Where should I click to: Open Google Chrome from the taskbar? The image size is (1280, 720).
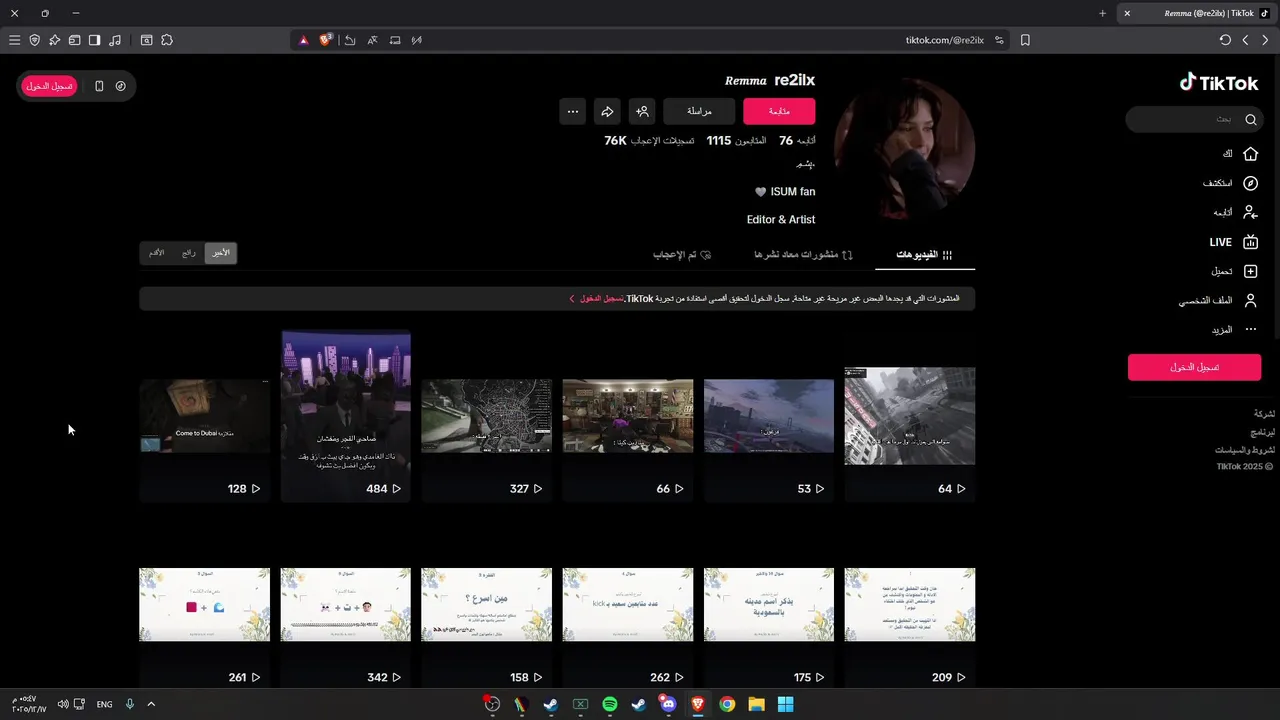[x=727, y=704]
